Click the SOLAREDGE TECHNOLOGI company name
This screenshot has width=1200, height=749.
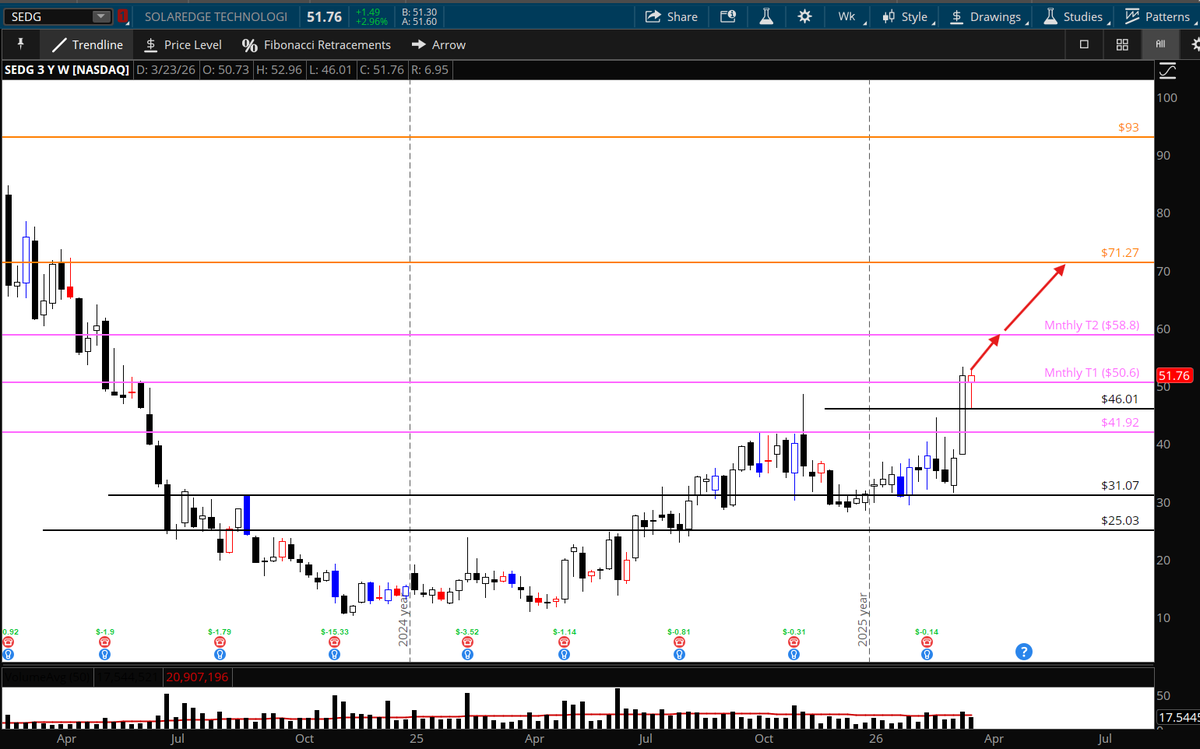click(216, 17)
